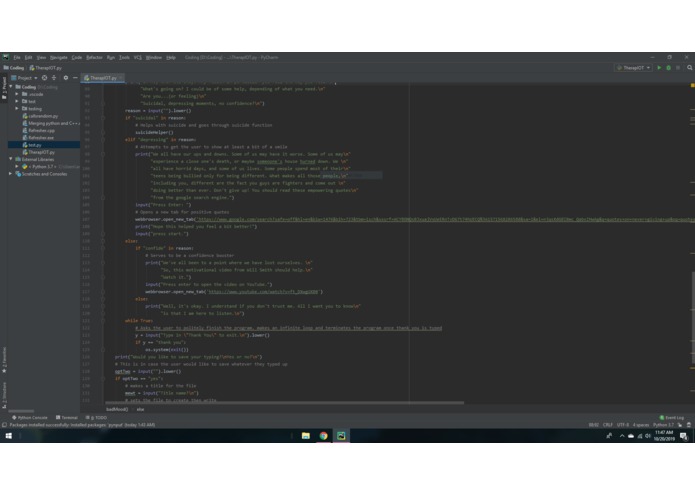Expand the test folder
The image size is (695, 494).
(x=17, y=101)
